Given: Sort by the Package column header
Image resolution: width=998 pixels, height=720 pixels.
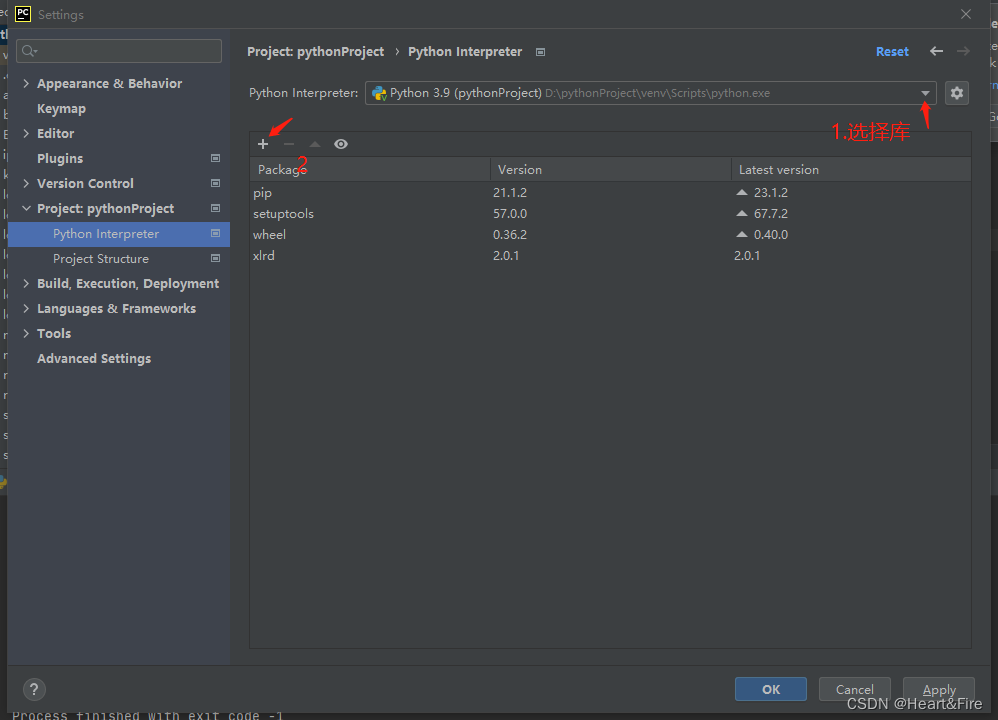Looking at the screenshot, I should [370, 169].
